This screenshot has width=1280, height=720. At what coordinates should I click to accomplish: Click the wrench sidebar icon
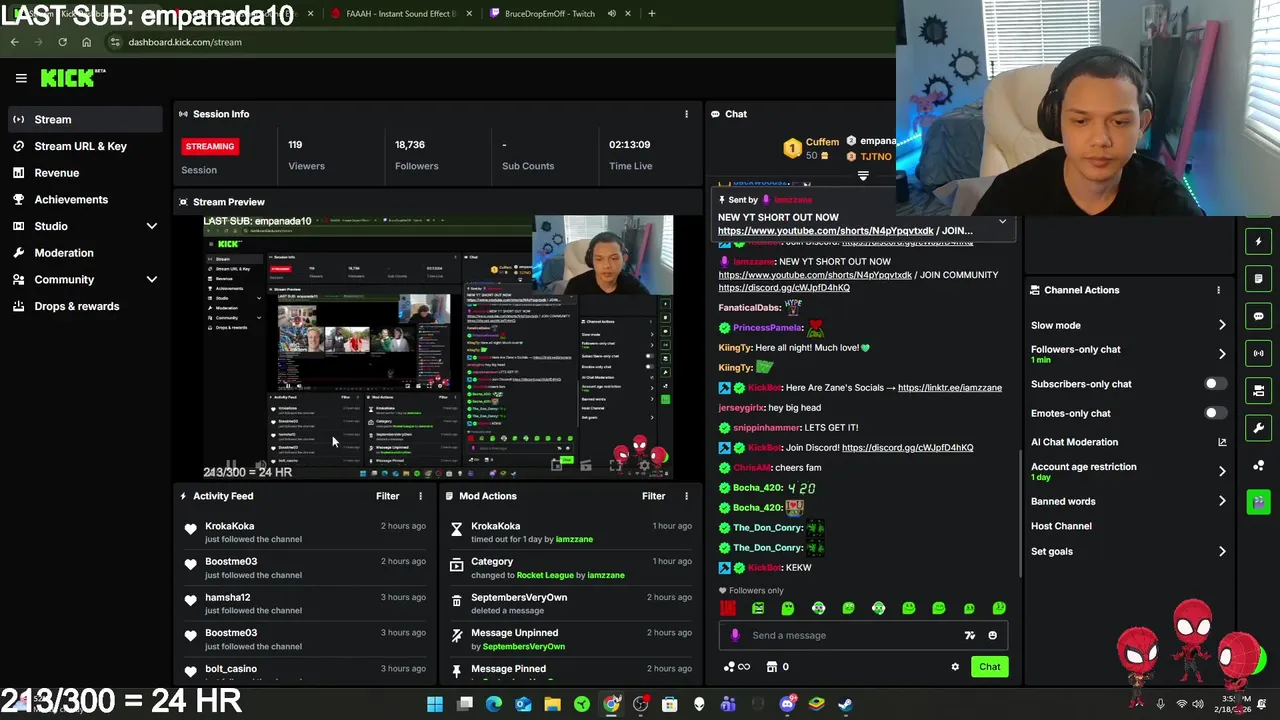[x=1259, y=428]
